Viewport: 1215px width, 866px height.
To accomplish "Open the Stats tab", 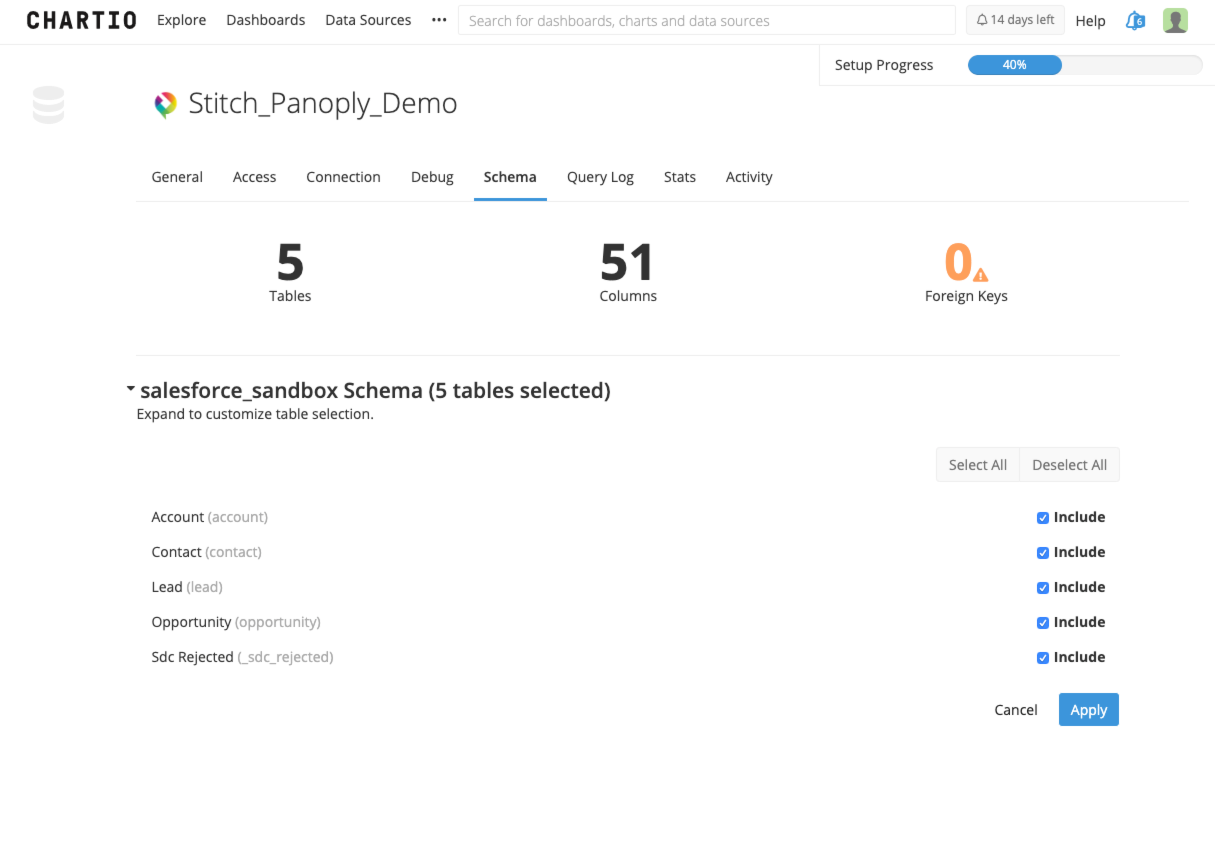I will (x=680, y=177).
